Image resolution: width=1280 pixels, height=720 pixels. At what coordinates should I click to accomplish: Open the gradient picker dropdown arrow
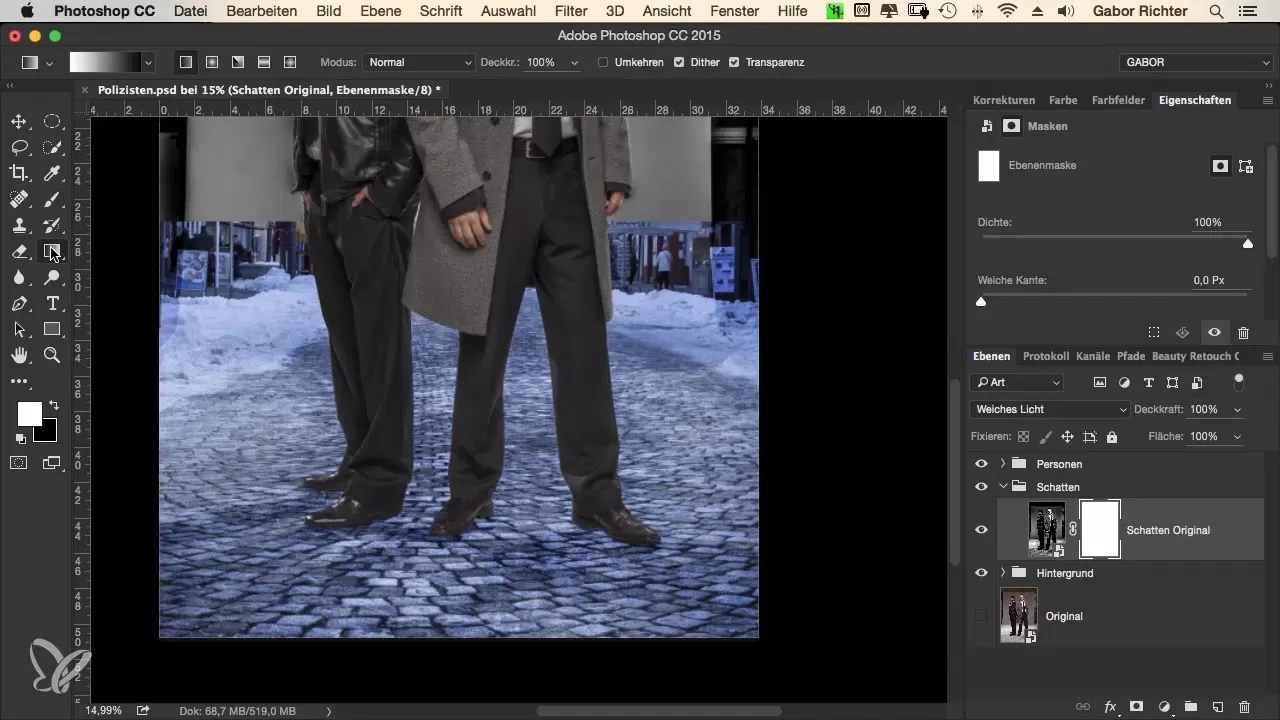pyautogui.click(x=149, y=62)
